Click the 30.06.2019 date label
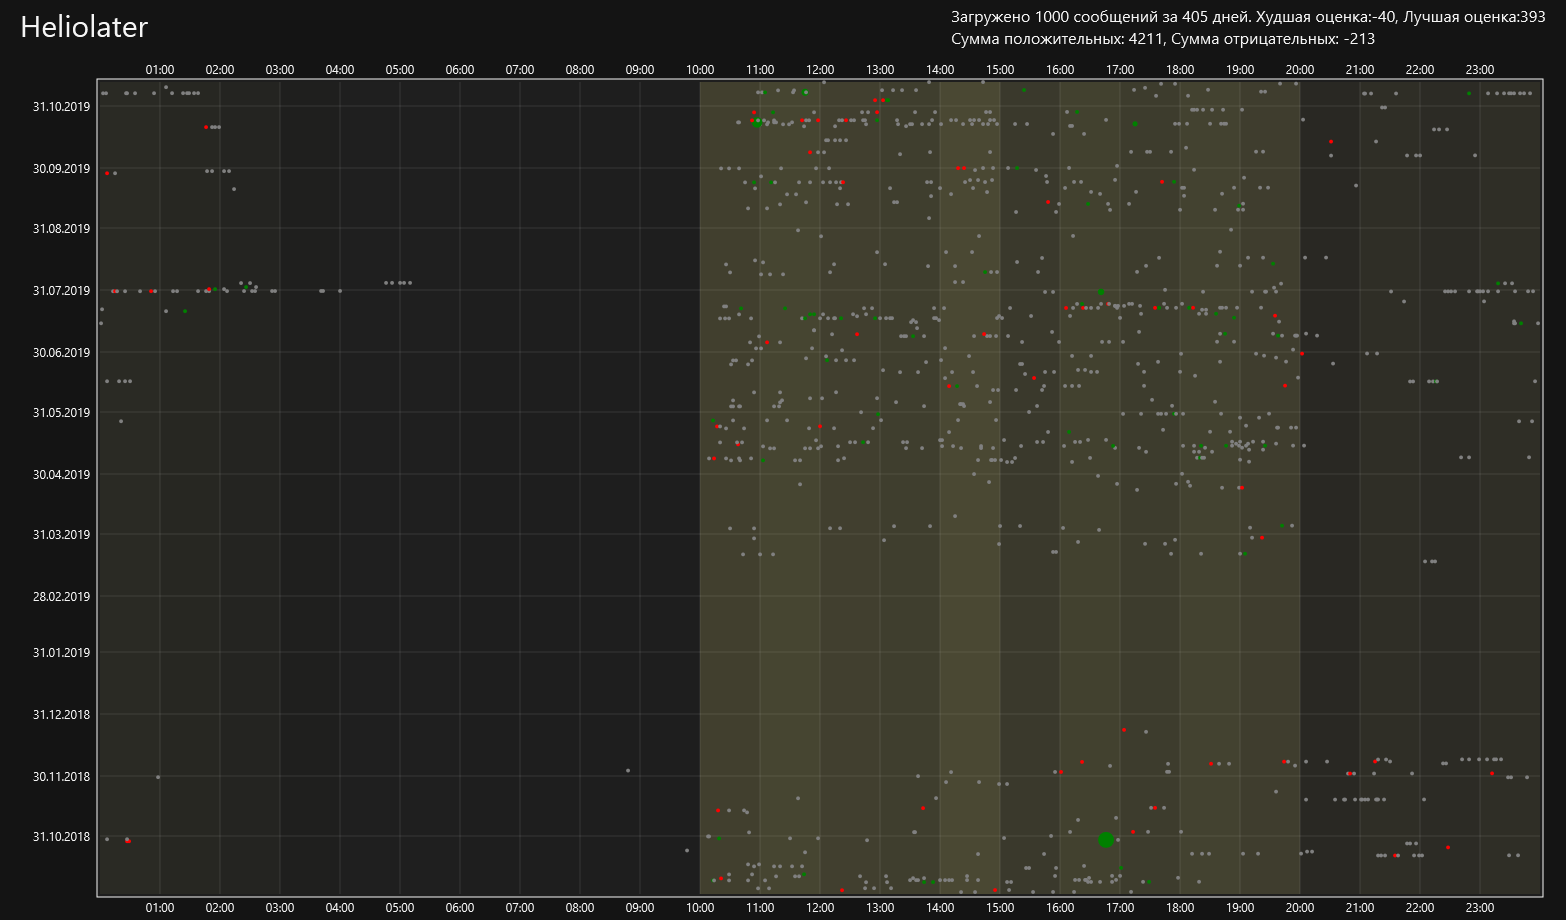Viewport: 1566px width, 920px height. (61, 352)
